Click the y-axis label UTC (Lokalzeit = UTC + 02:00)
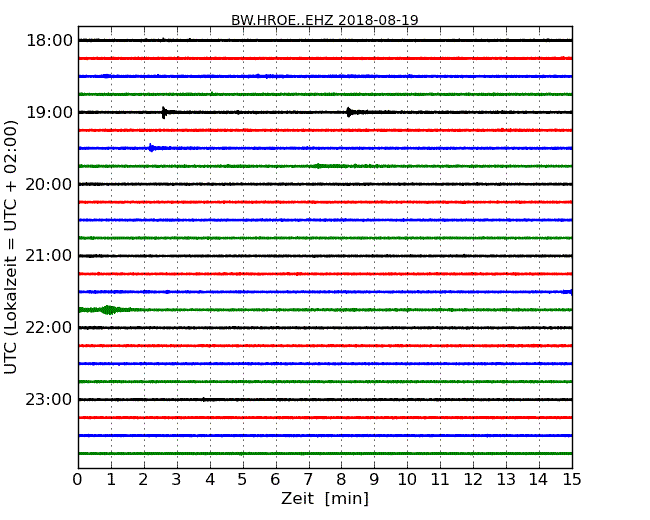The width and height of the screenshot is (650, 520). tap(11, 247)
